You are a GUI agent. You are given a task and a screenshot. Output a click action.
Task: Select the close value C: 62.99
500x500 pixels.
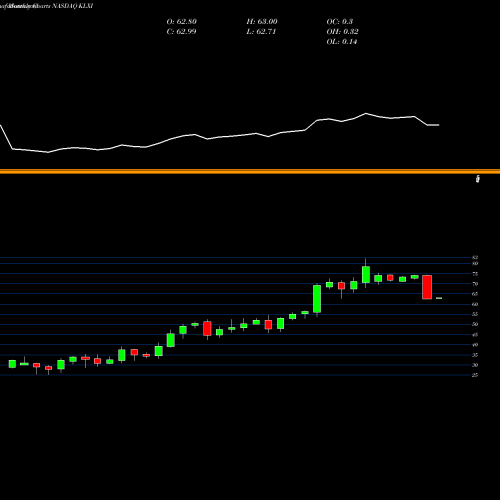click(181, 32)
